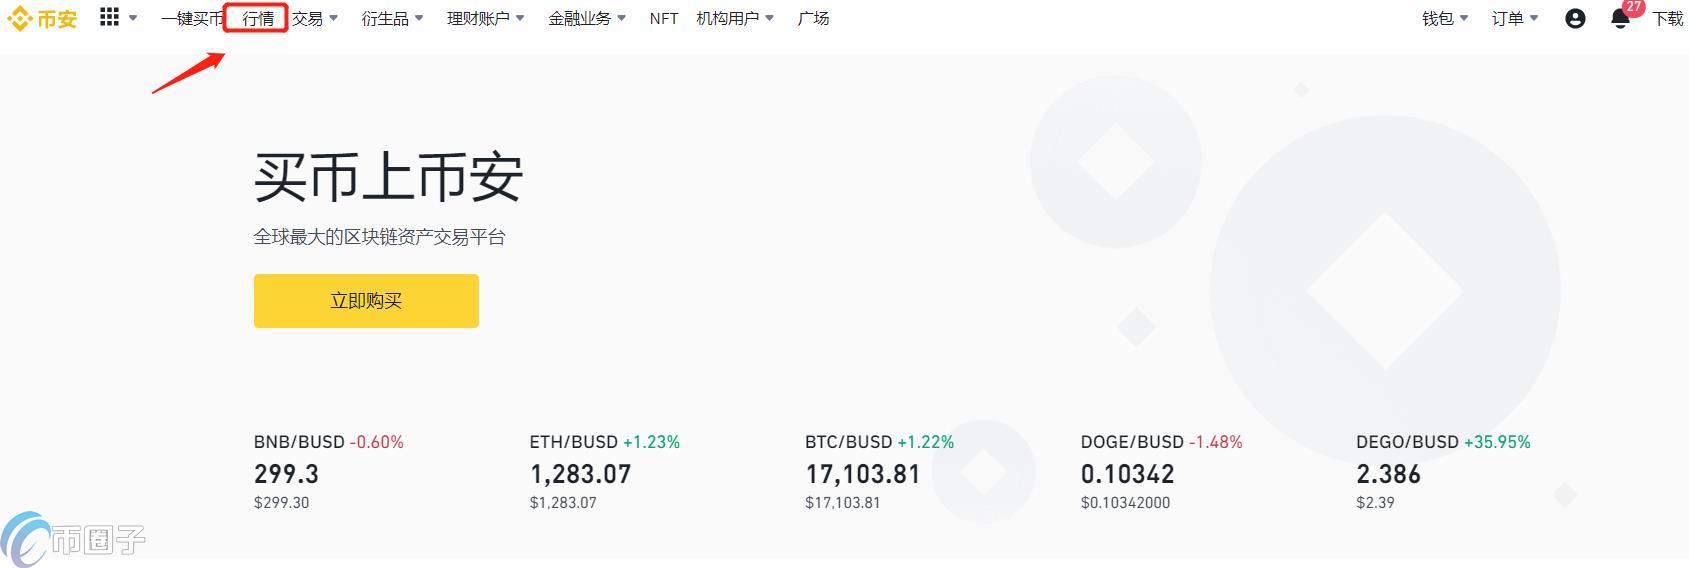Open the 行情 markets tab

tap(258, 19)
